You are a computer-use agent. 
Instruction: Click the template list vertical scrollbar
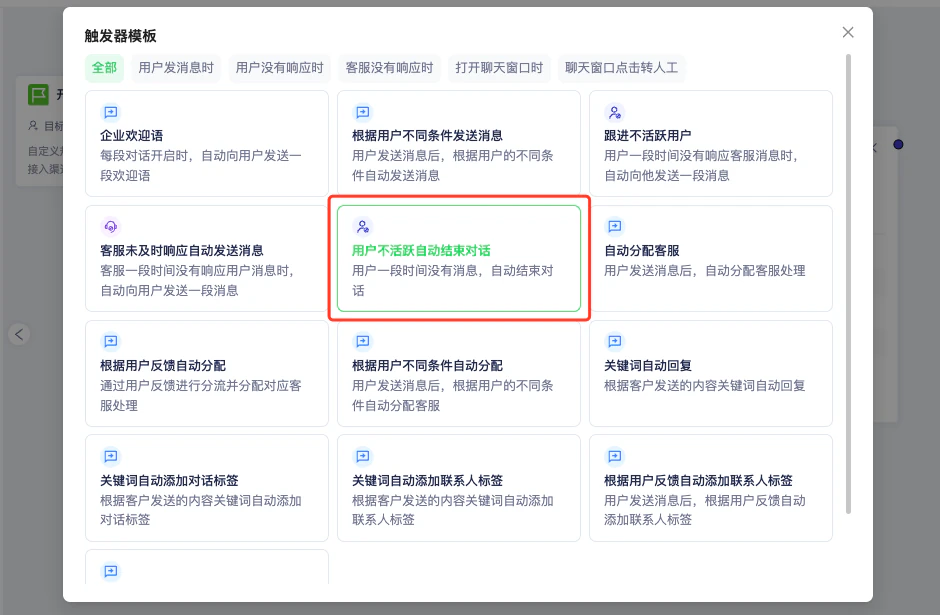pyautogui.click(x=848, y=284)
